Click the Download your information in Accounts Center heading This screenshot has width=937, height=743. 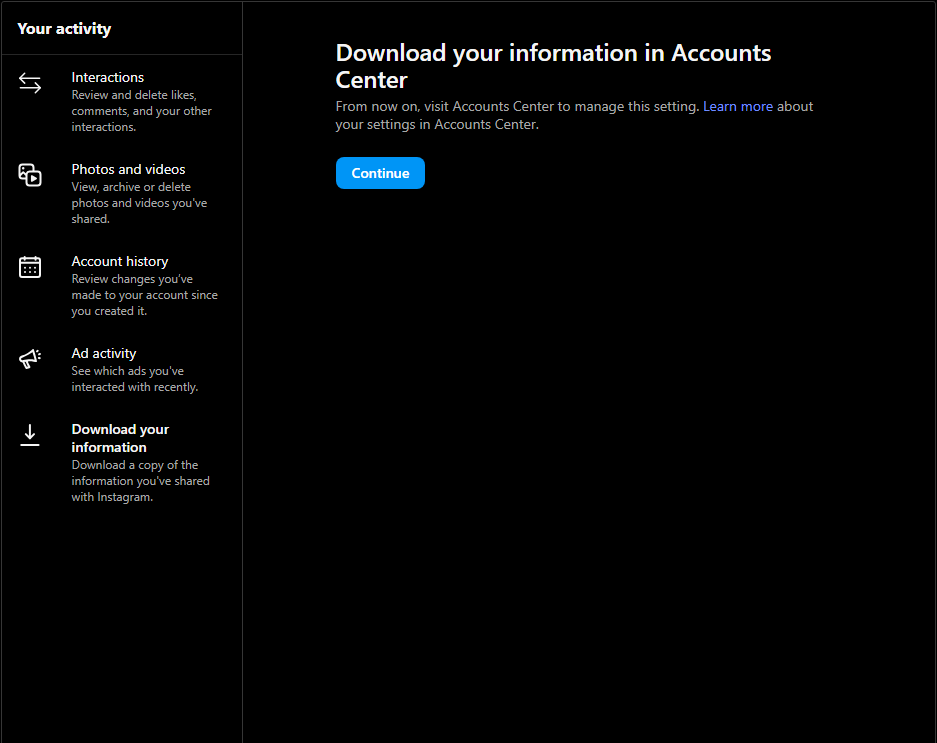pos(553,66)
